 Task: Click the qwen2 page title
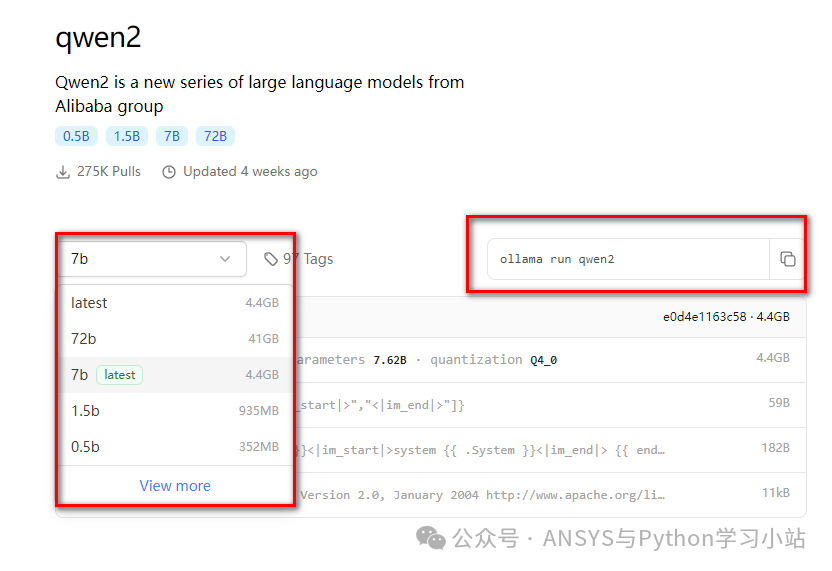(x=98, y=38)
